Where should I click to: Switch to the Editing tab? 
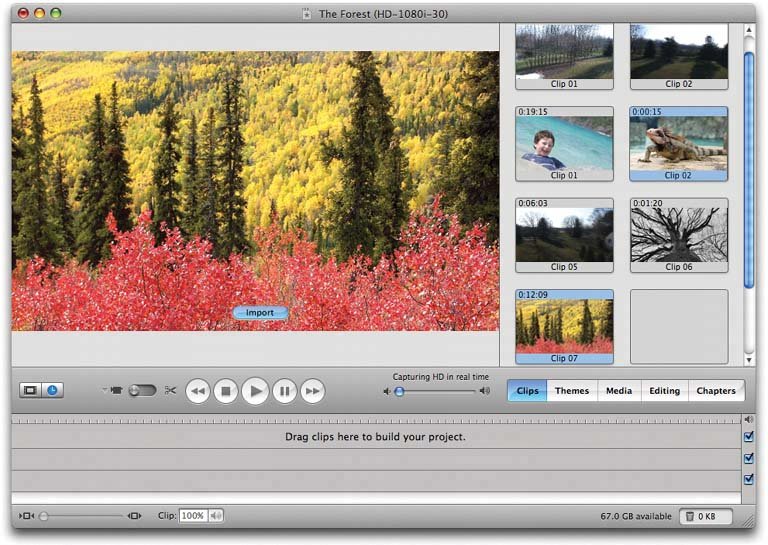click(x=664, y=391)
